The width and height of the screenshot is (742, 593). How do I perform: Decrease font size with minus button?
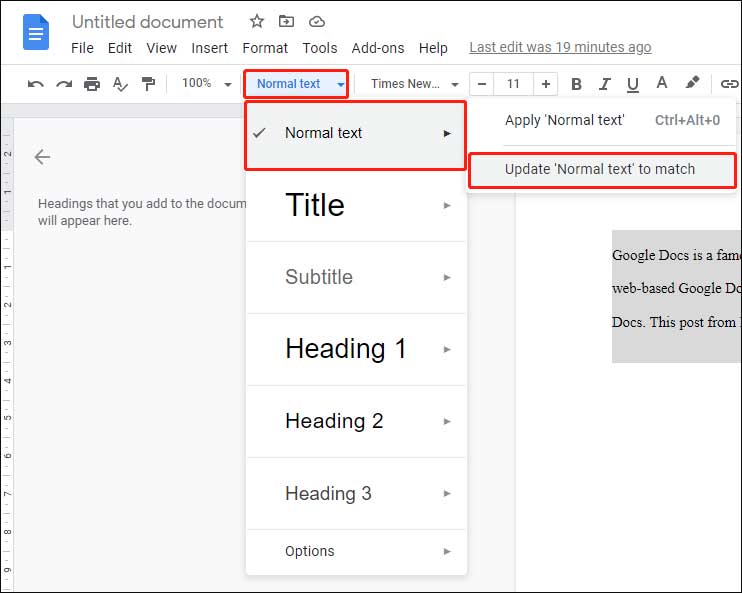pos(482,84)
